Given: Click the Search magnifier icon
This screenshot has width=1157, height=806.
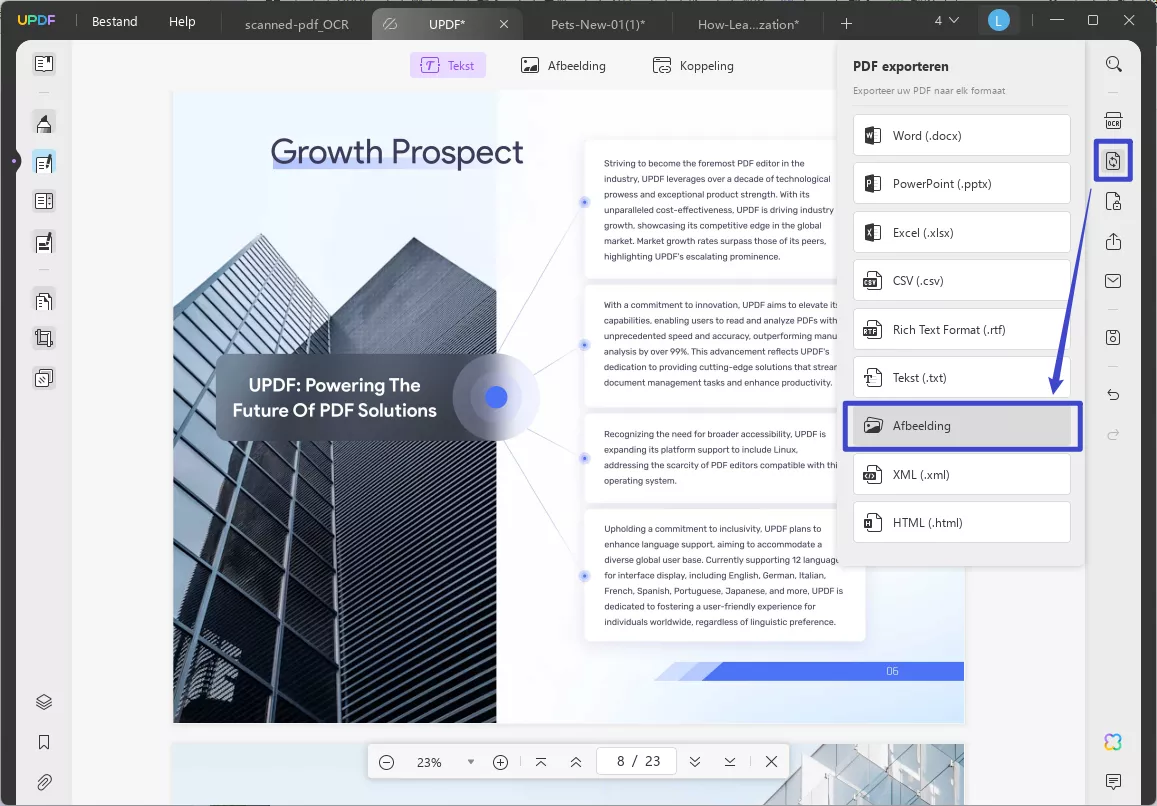Looking at the screenshot, I should (x=1113, y=64).
